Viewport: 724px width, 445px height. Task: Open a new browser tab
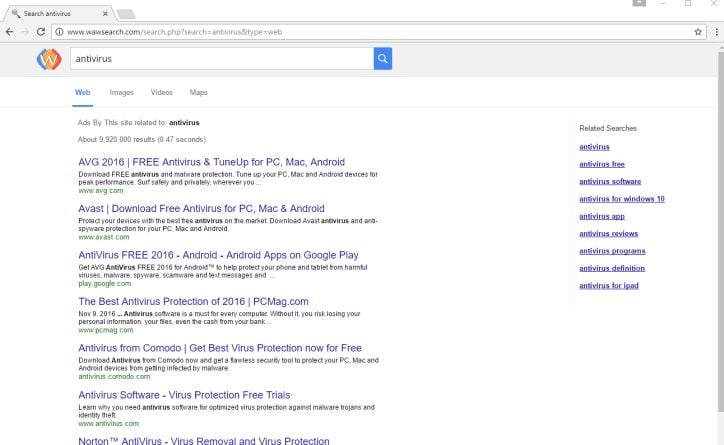click(x=126, y=14)
